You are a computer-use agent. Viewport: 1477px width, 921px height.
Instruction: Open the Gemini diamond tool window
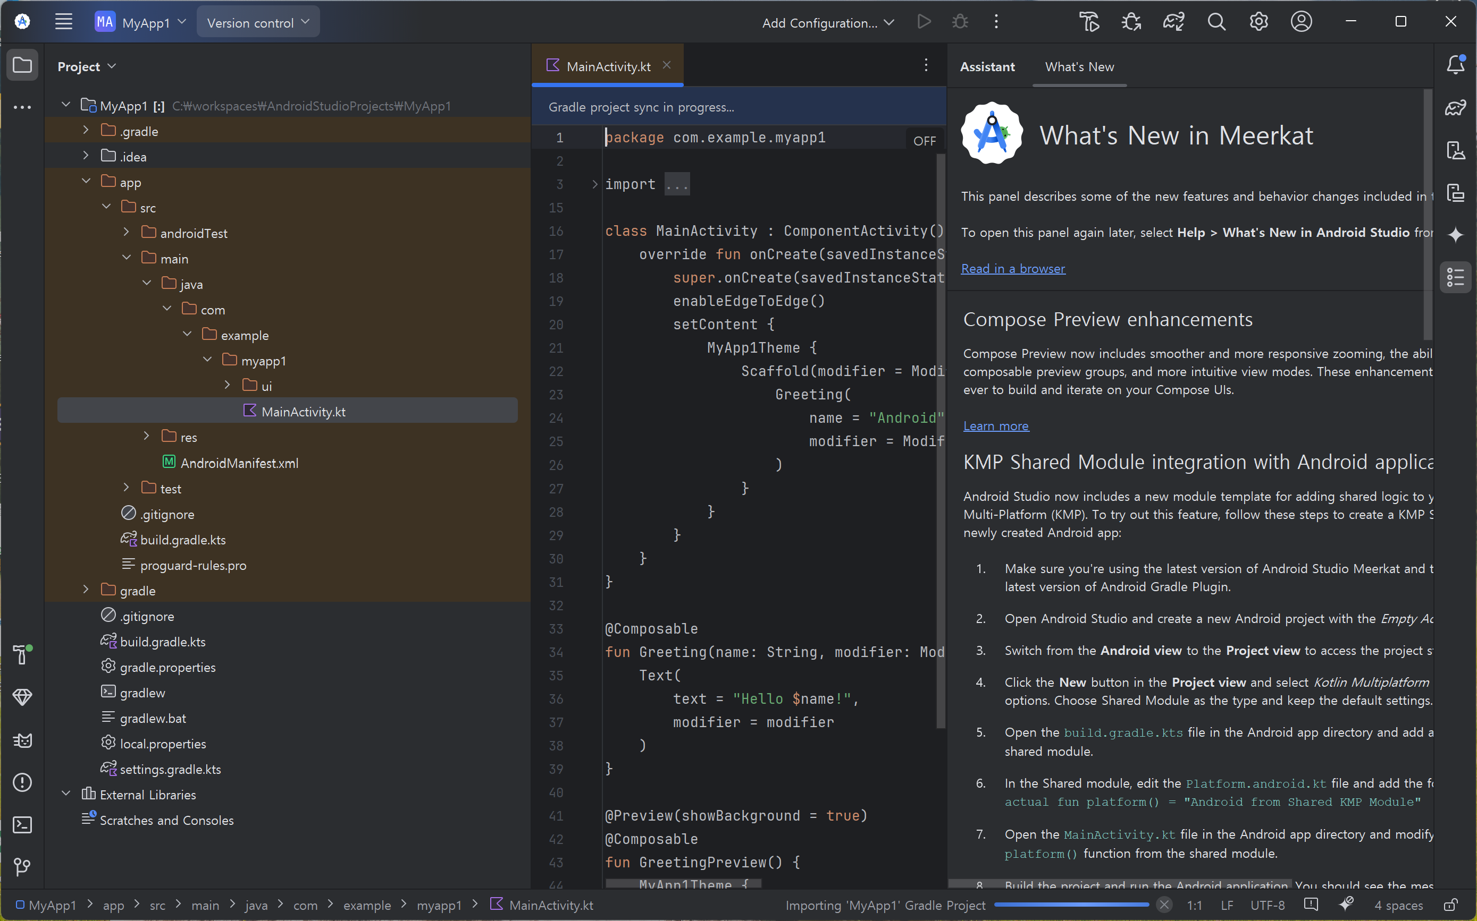pyautogui.click(x=22, y=697)
